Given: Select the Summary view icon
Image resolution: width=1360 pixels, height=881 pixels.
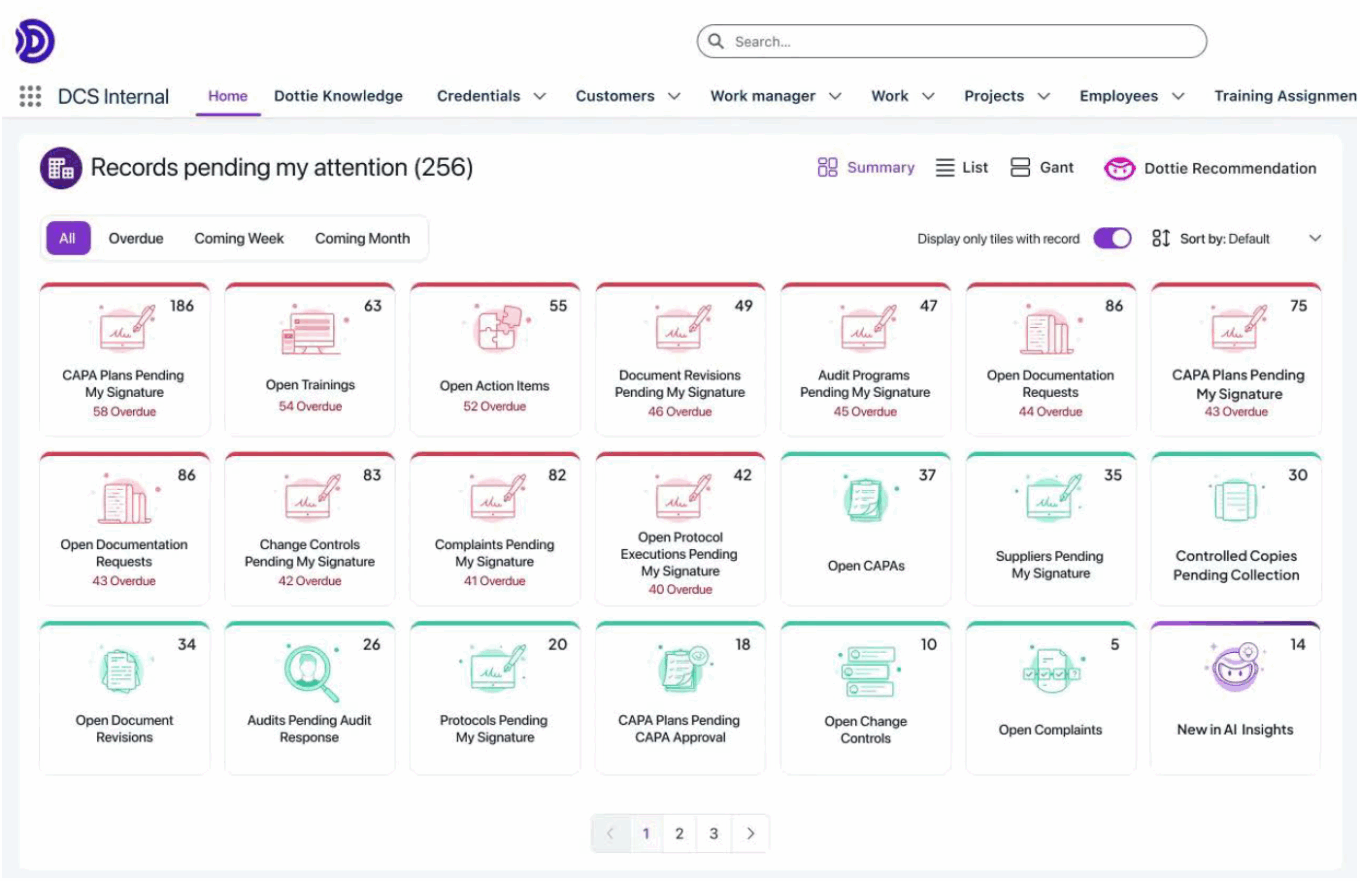Looking at the screenshot, I should point(828,167).
